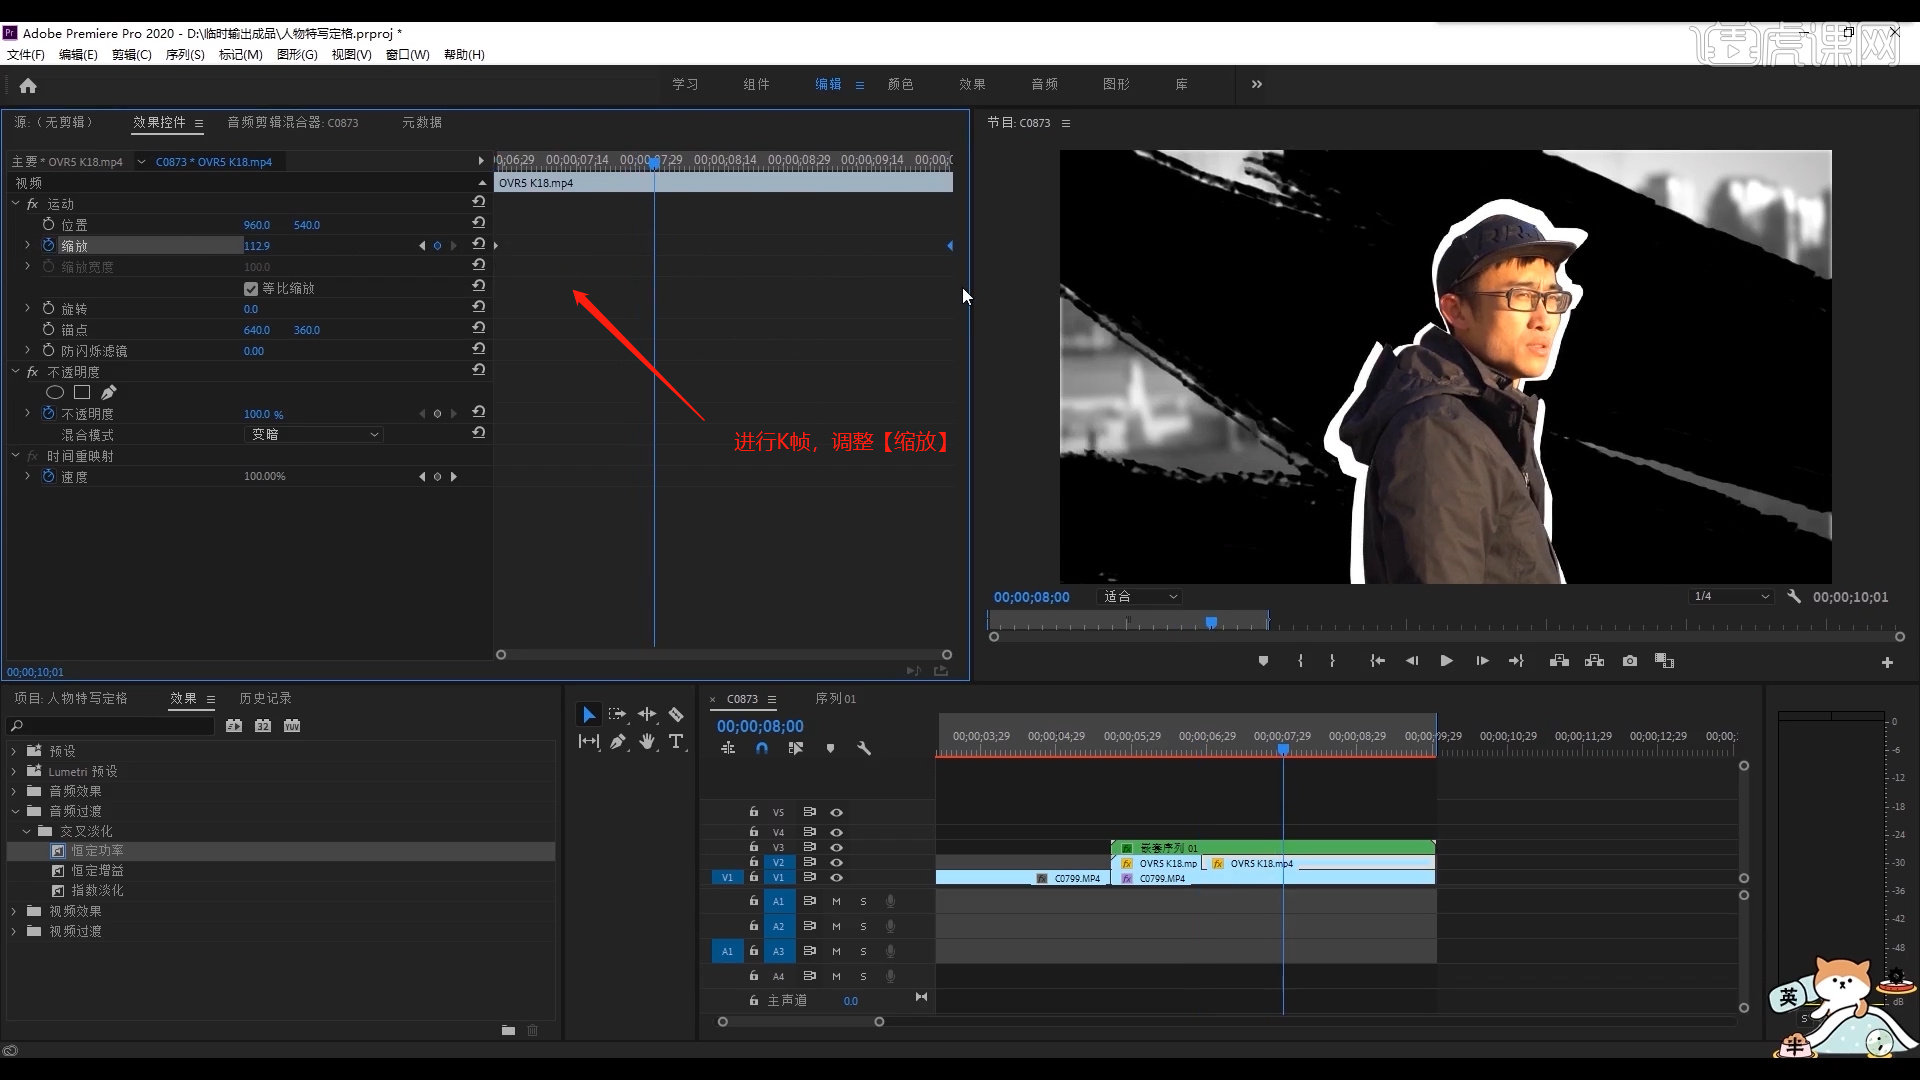The width and height of the screenshot is (1920, 1080).
Task: Solo audio track A2
Action: (863, 926)
